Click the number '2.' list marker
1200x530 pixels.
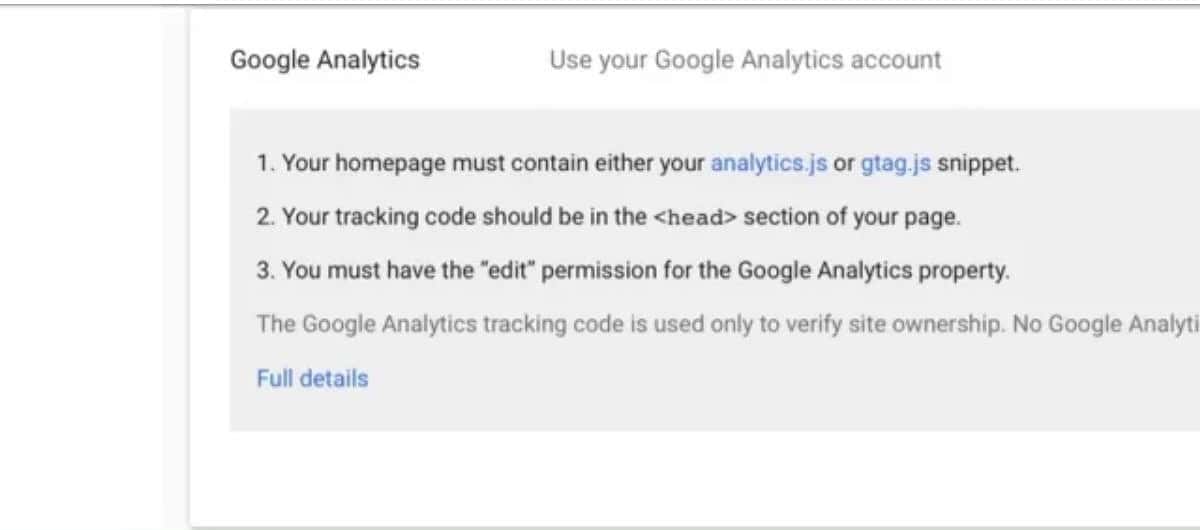pos(265,218)
